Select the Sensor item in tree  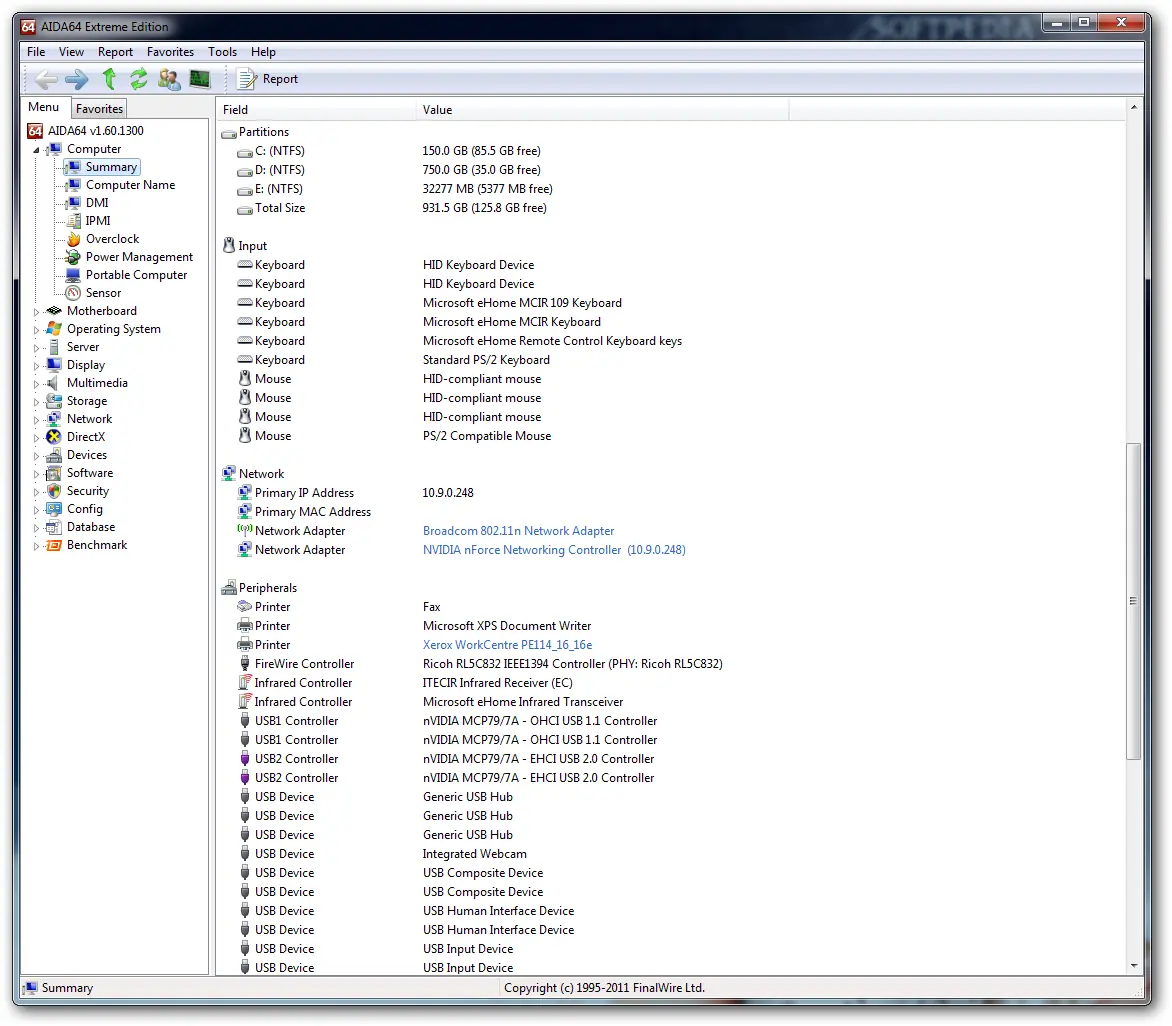coord(103,293)
